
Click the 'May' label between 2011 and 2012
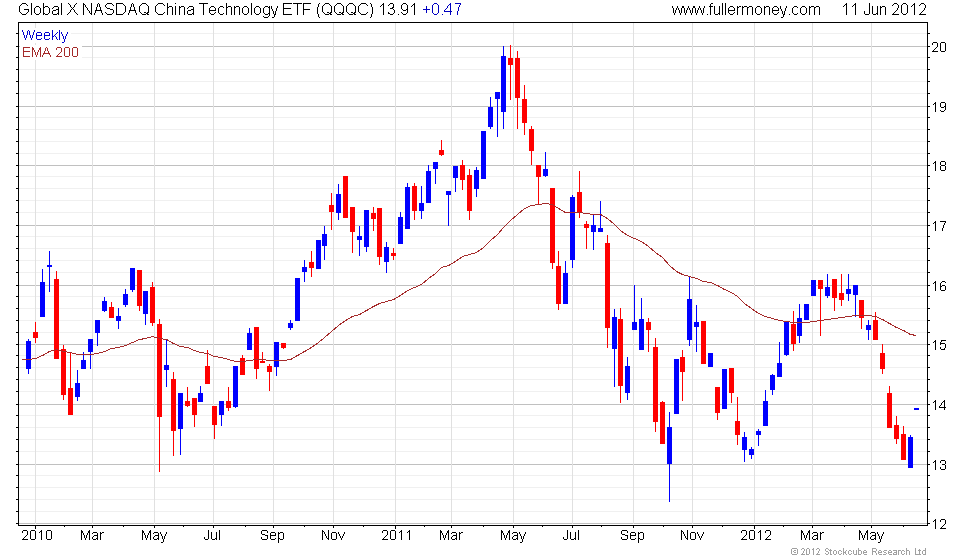point(512,536)
